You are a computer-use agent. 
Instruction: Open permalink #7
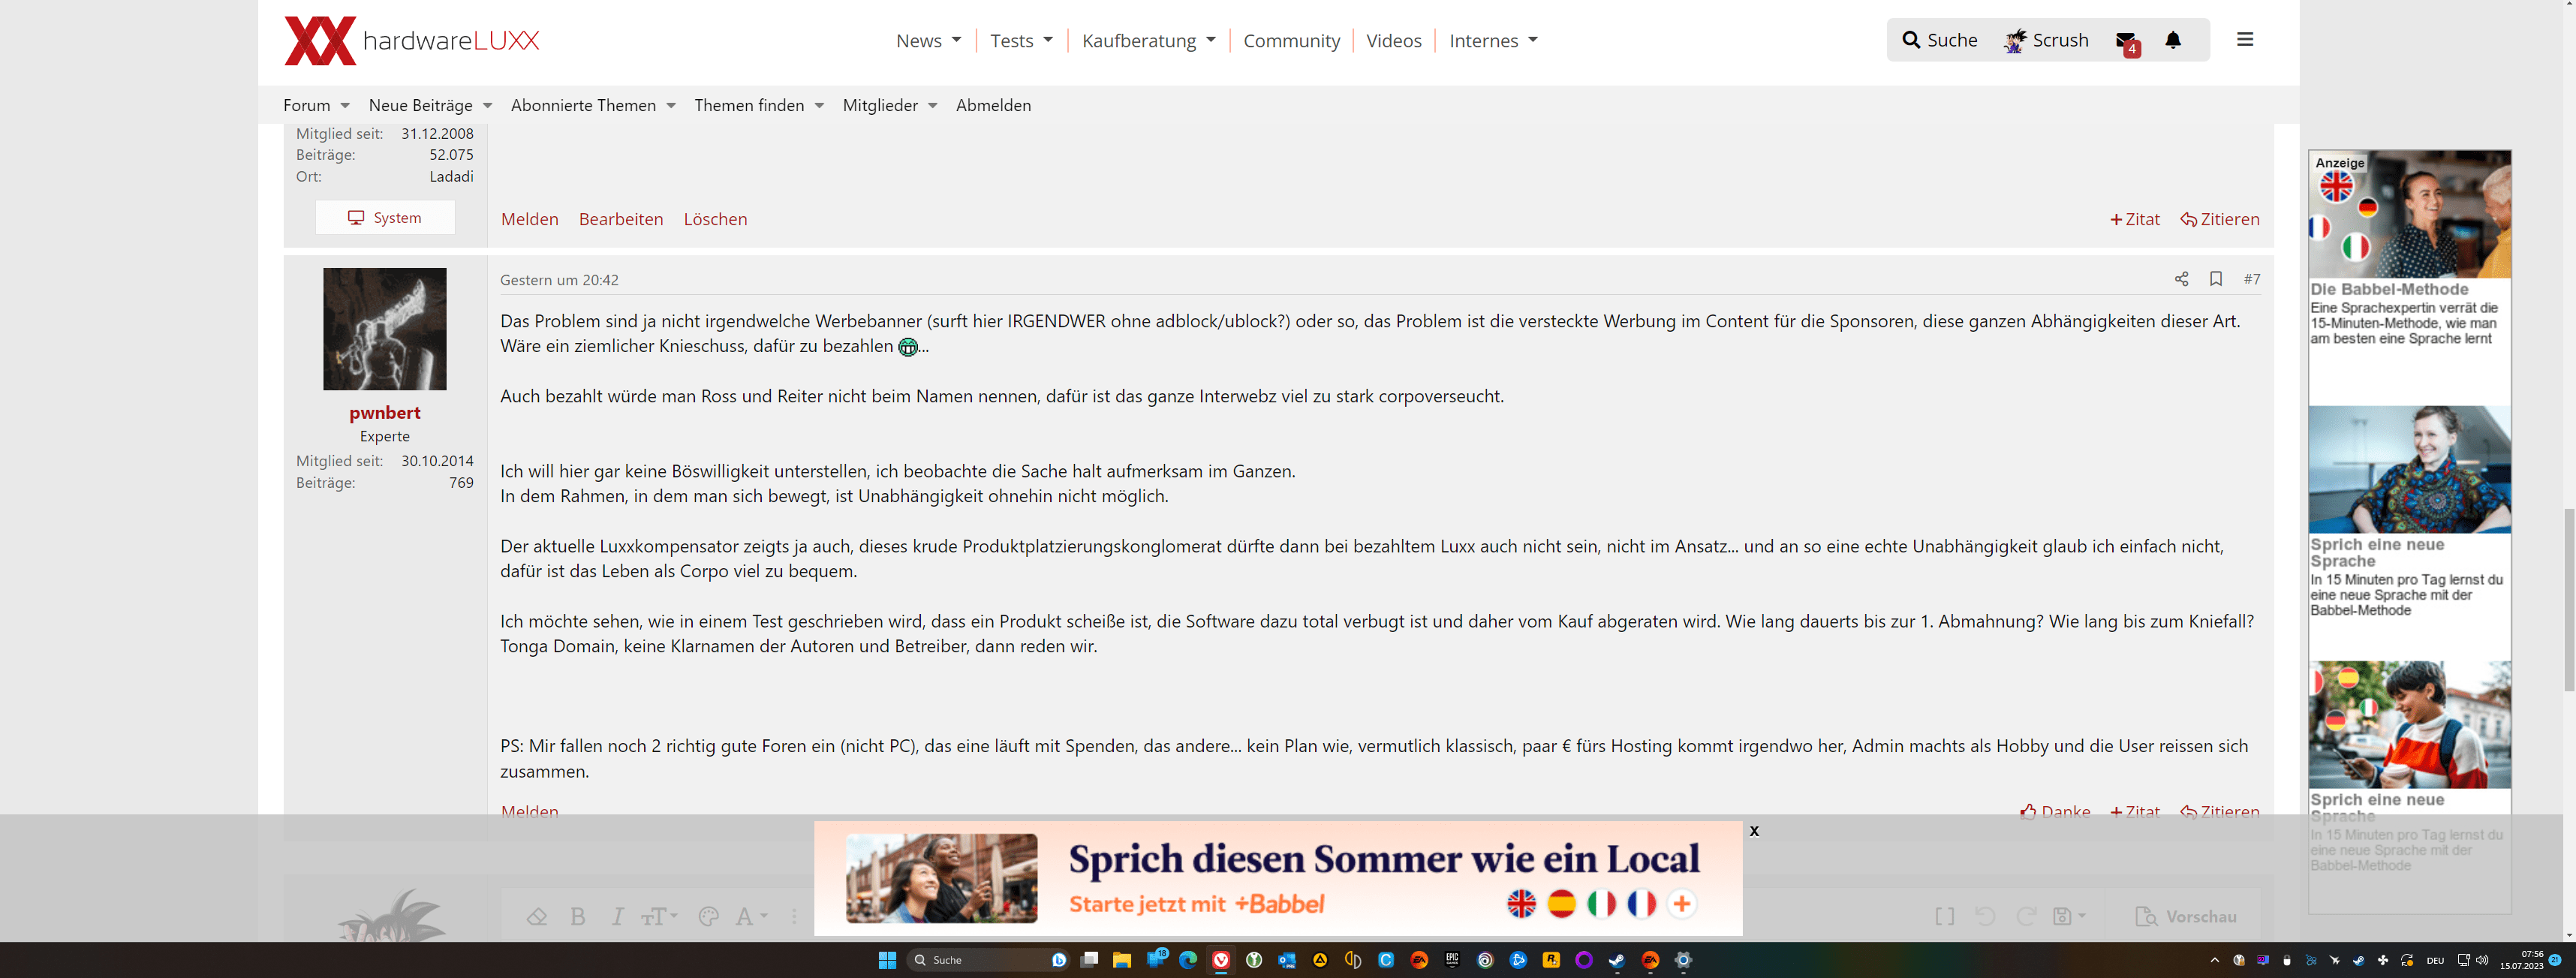coord(2252,279)
